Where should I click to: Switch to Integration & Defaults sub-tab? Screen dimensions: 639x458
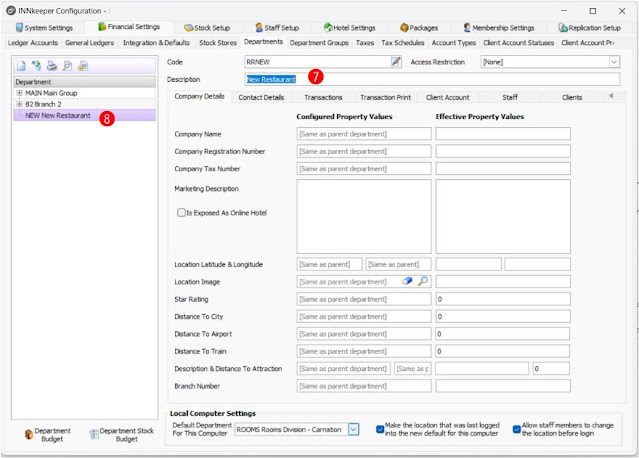point(156,43)
